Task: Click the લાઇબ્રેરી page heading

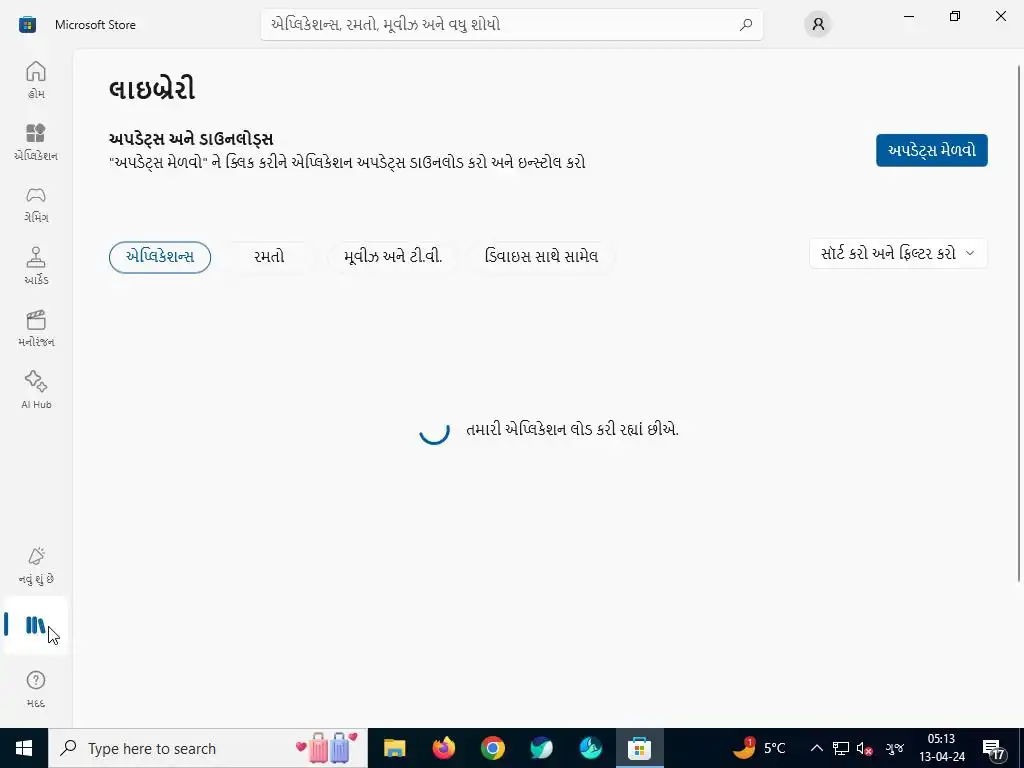Action: click(152, 89)
